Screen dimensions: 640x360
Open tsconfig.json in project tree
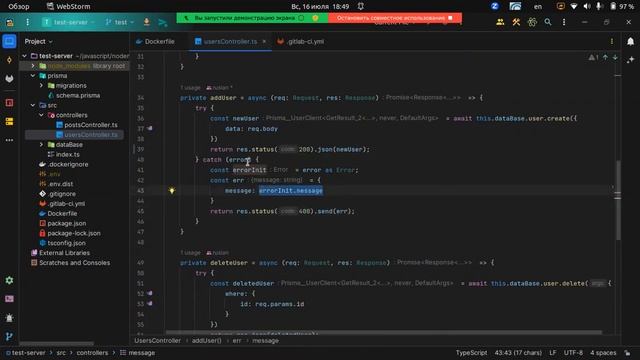(62, 243)
